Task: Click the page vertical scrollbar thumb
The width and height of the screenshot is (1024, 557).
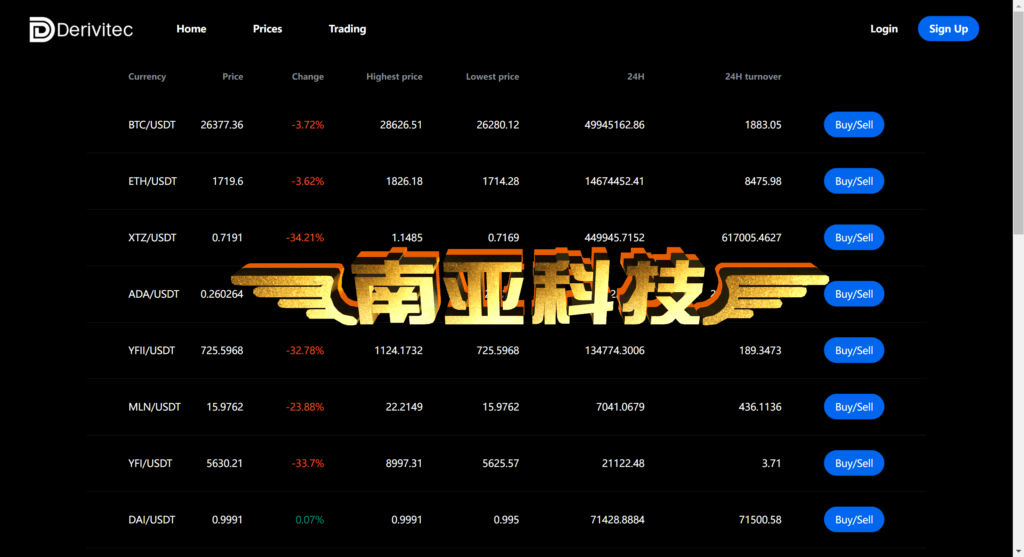Action: [x=1018, y=121]
